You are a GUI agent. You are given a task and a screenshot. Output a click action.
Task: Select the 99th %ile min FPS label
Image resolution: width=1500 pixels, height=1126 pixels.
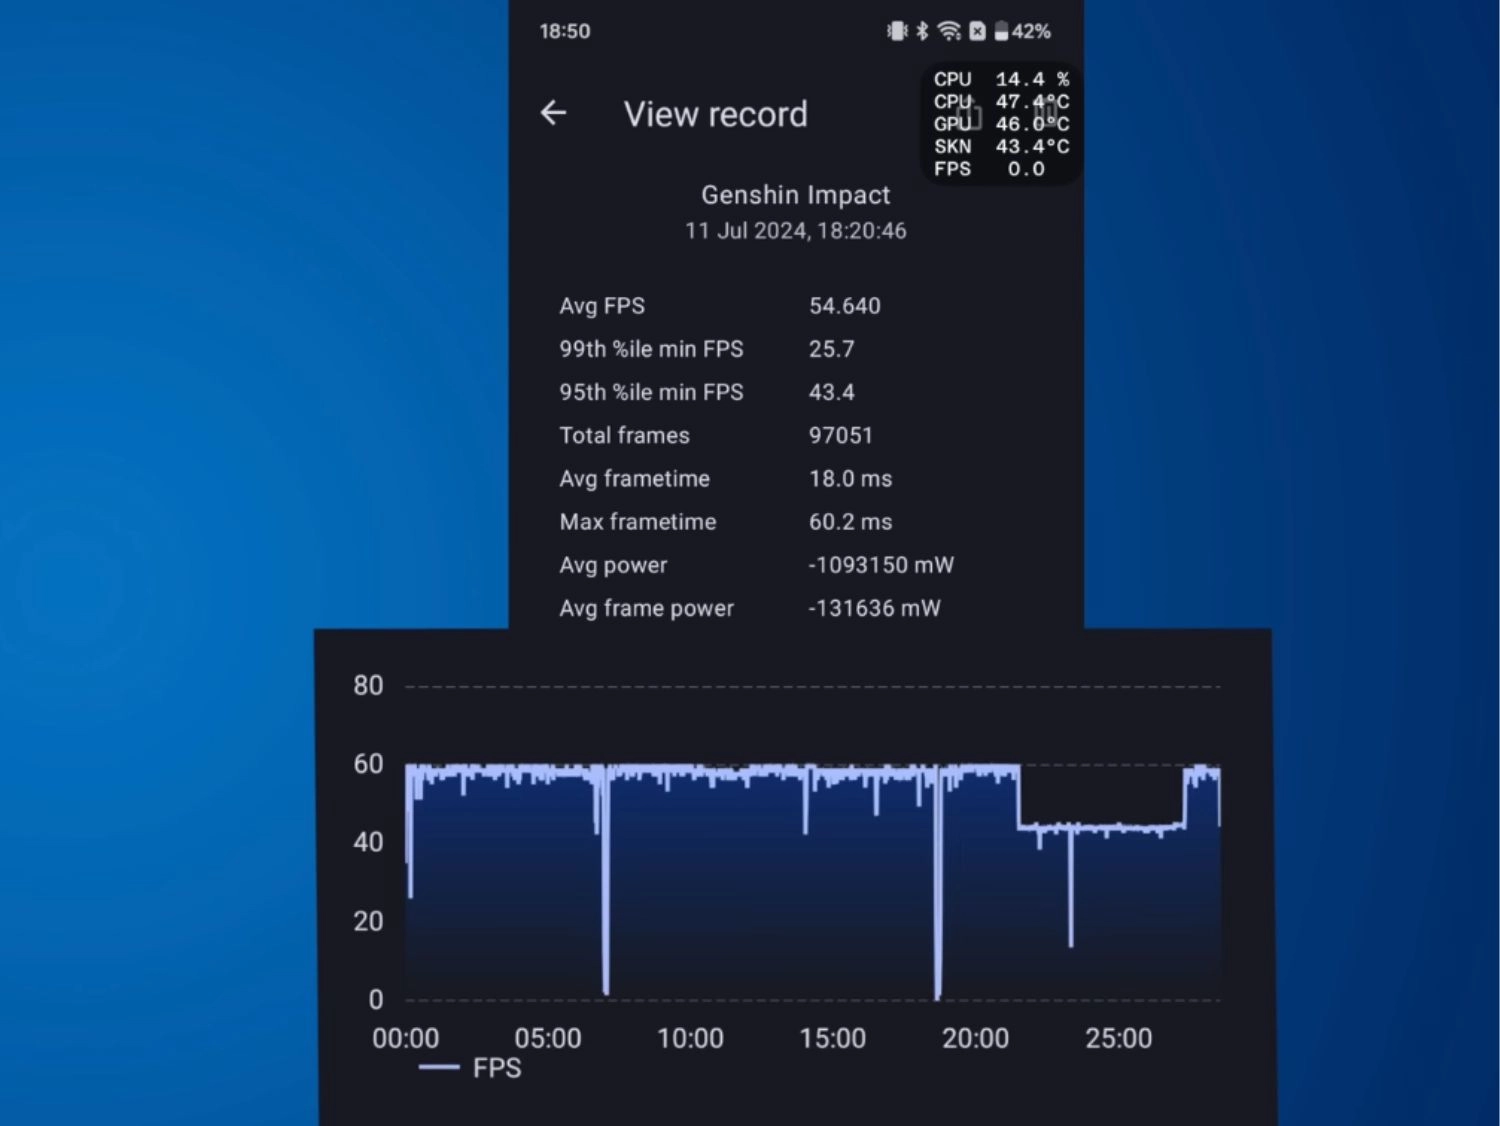[x=651, y=349]
